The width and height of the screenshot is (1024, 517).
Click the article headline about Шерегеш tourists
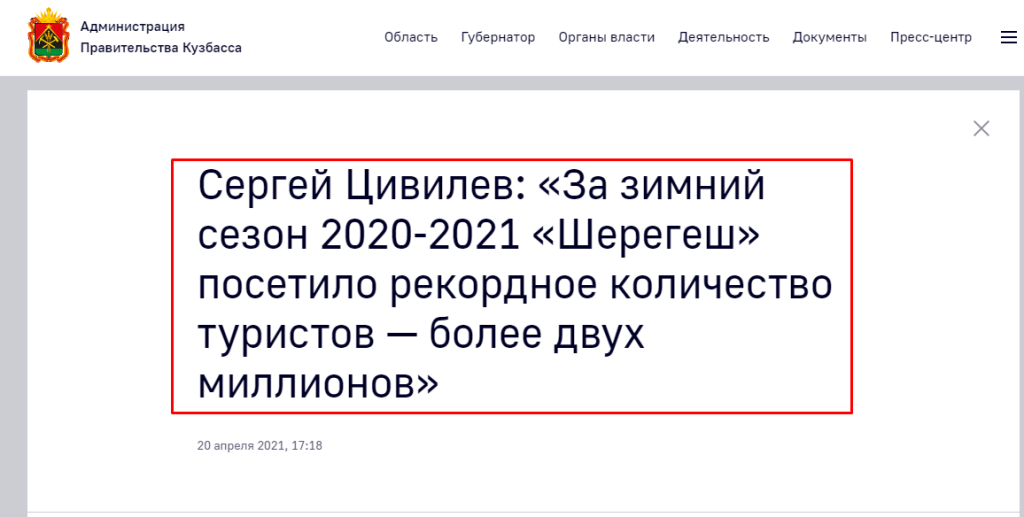coord(515,285)
